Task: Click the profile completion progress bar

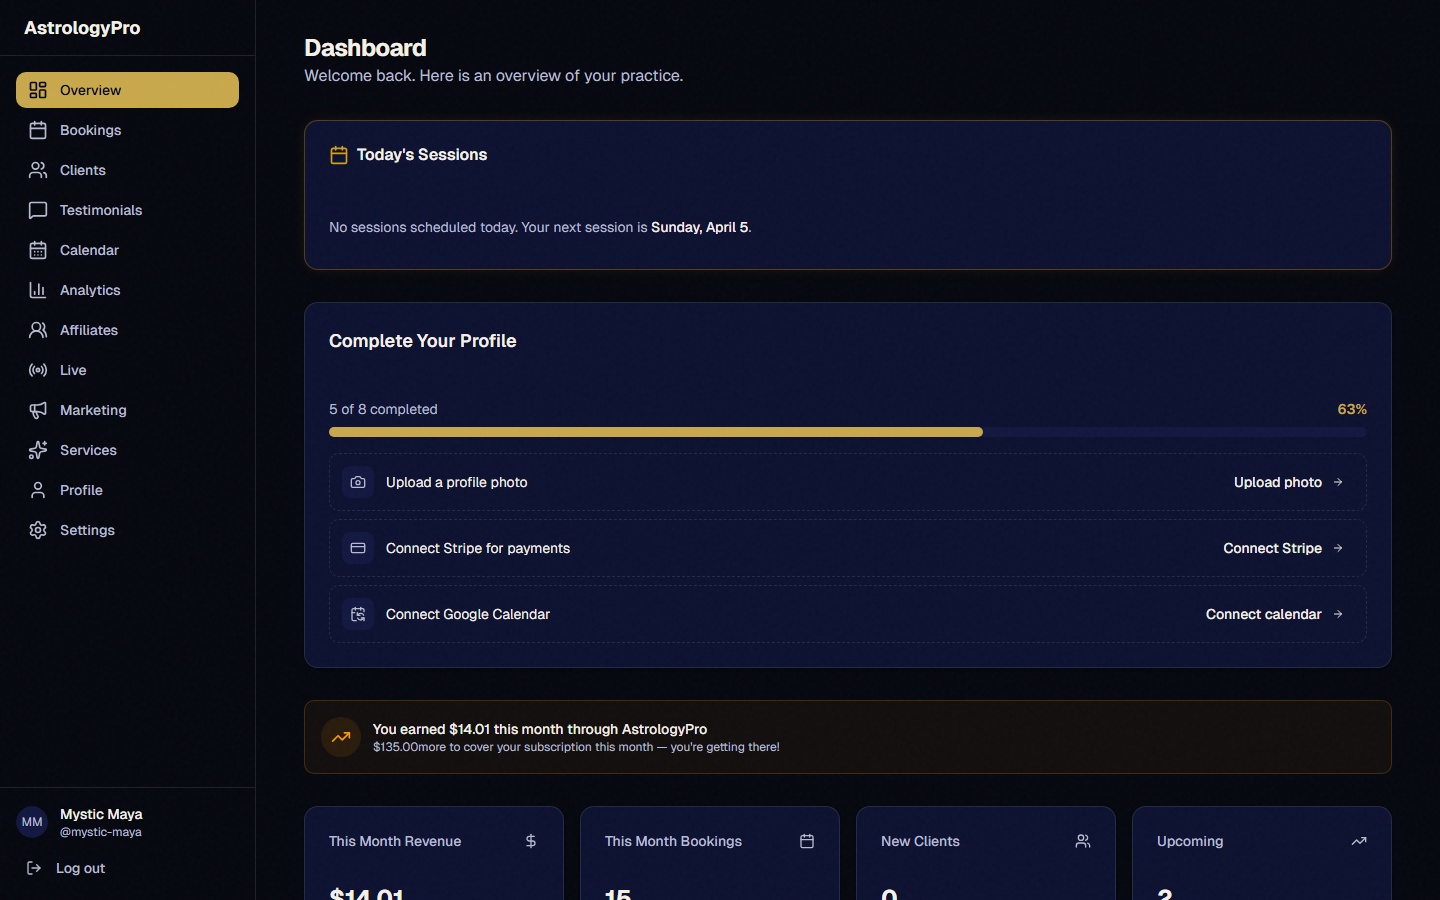Action: tap(847, 432)
